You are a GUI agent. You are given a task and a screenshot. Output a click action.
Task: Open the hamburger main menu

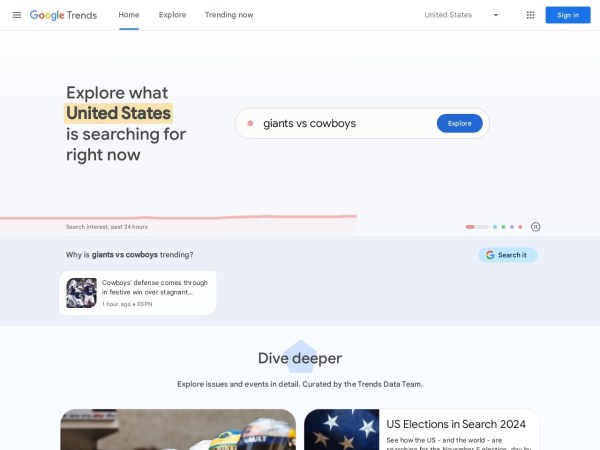[17, 15]
